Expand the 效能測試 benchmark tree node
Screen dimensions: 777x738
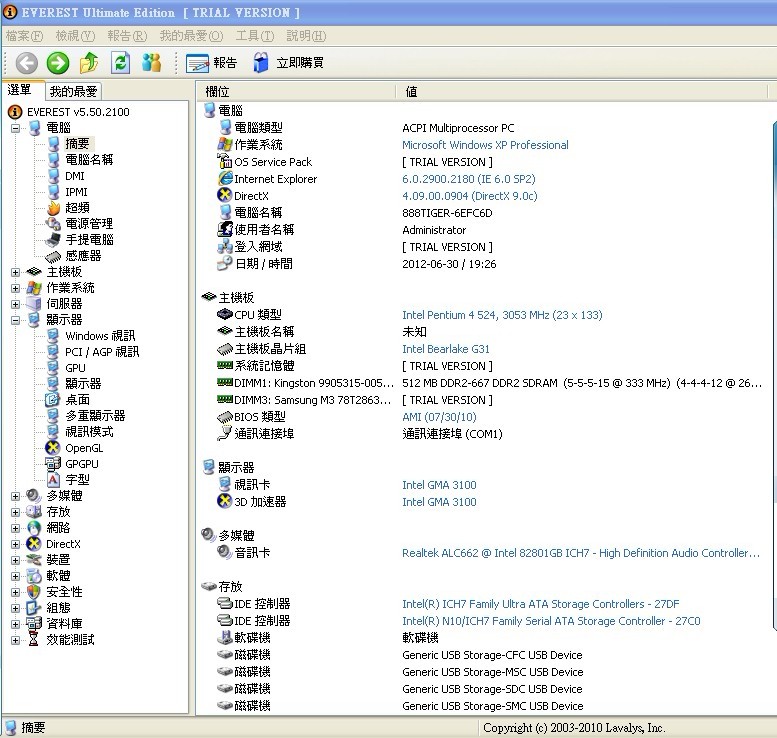pos(16,640)
